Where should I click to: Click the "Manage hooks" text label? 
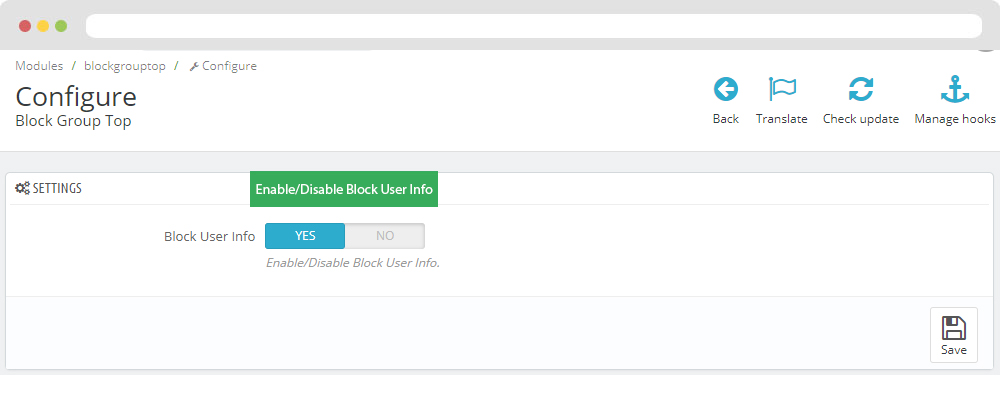point(955,119)
